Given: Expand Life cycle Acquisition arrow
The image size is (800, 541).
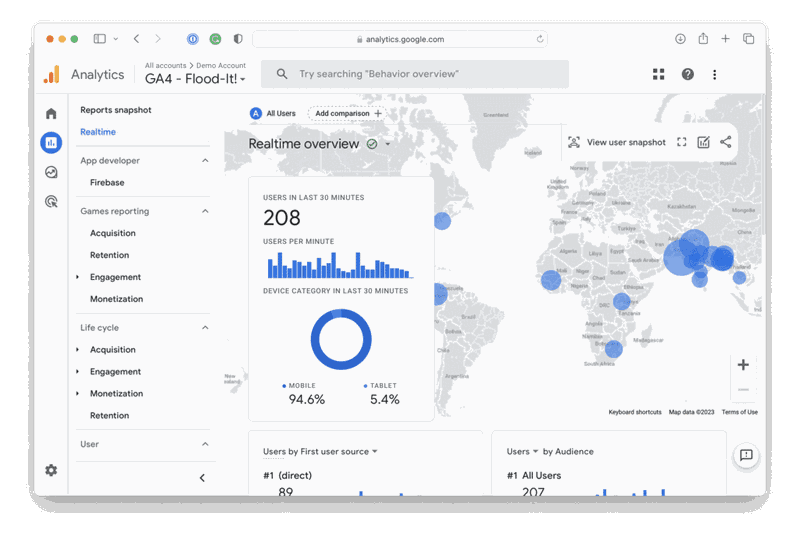Looking at the screenshot, I should [x=78, y=350].
